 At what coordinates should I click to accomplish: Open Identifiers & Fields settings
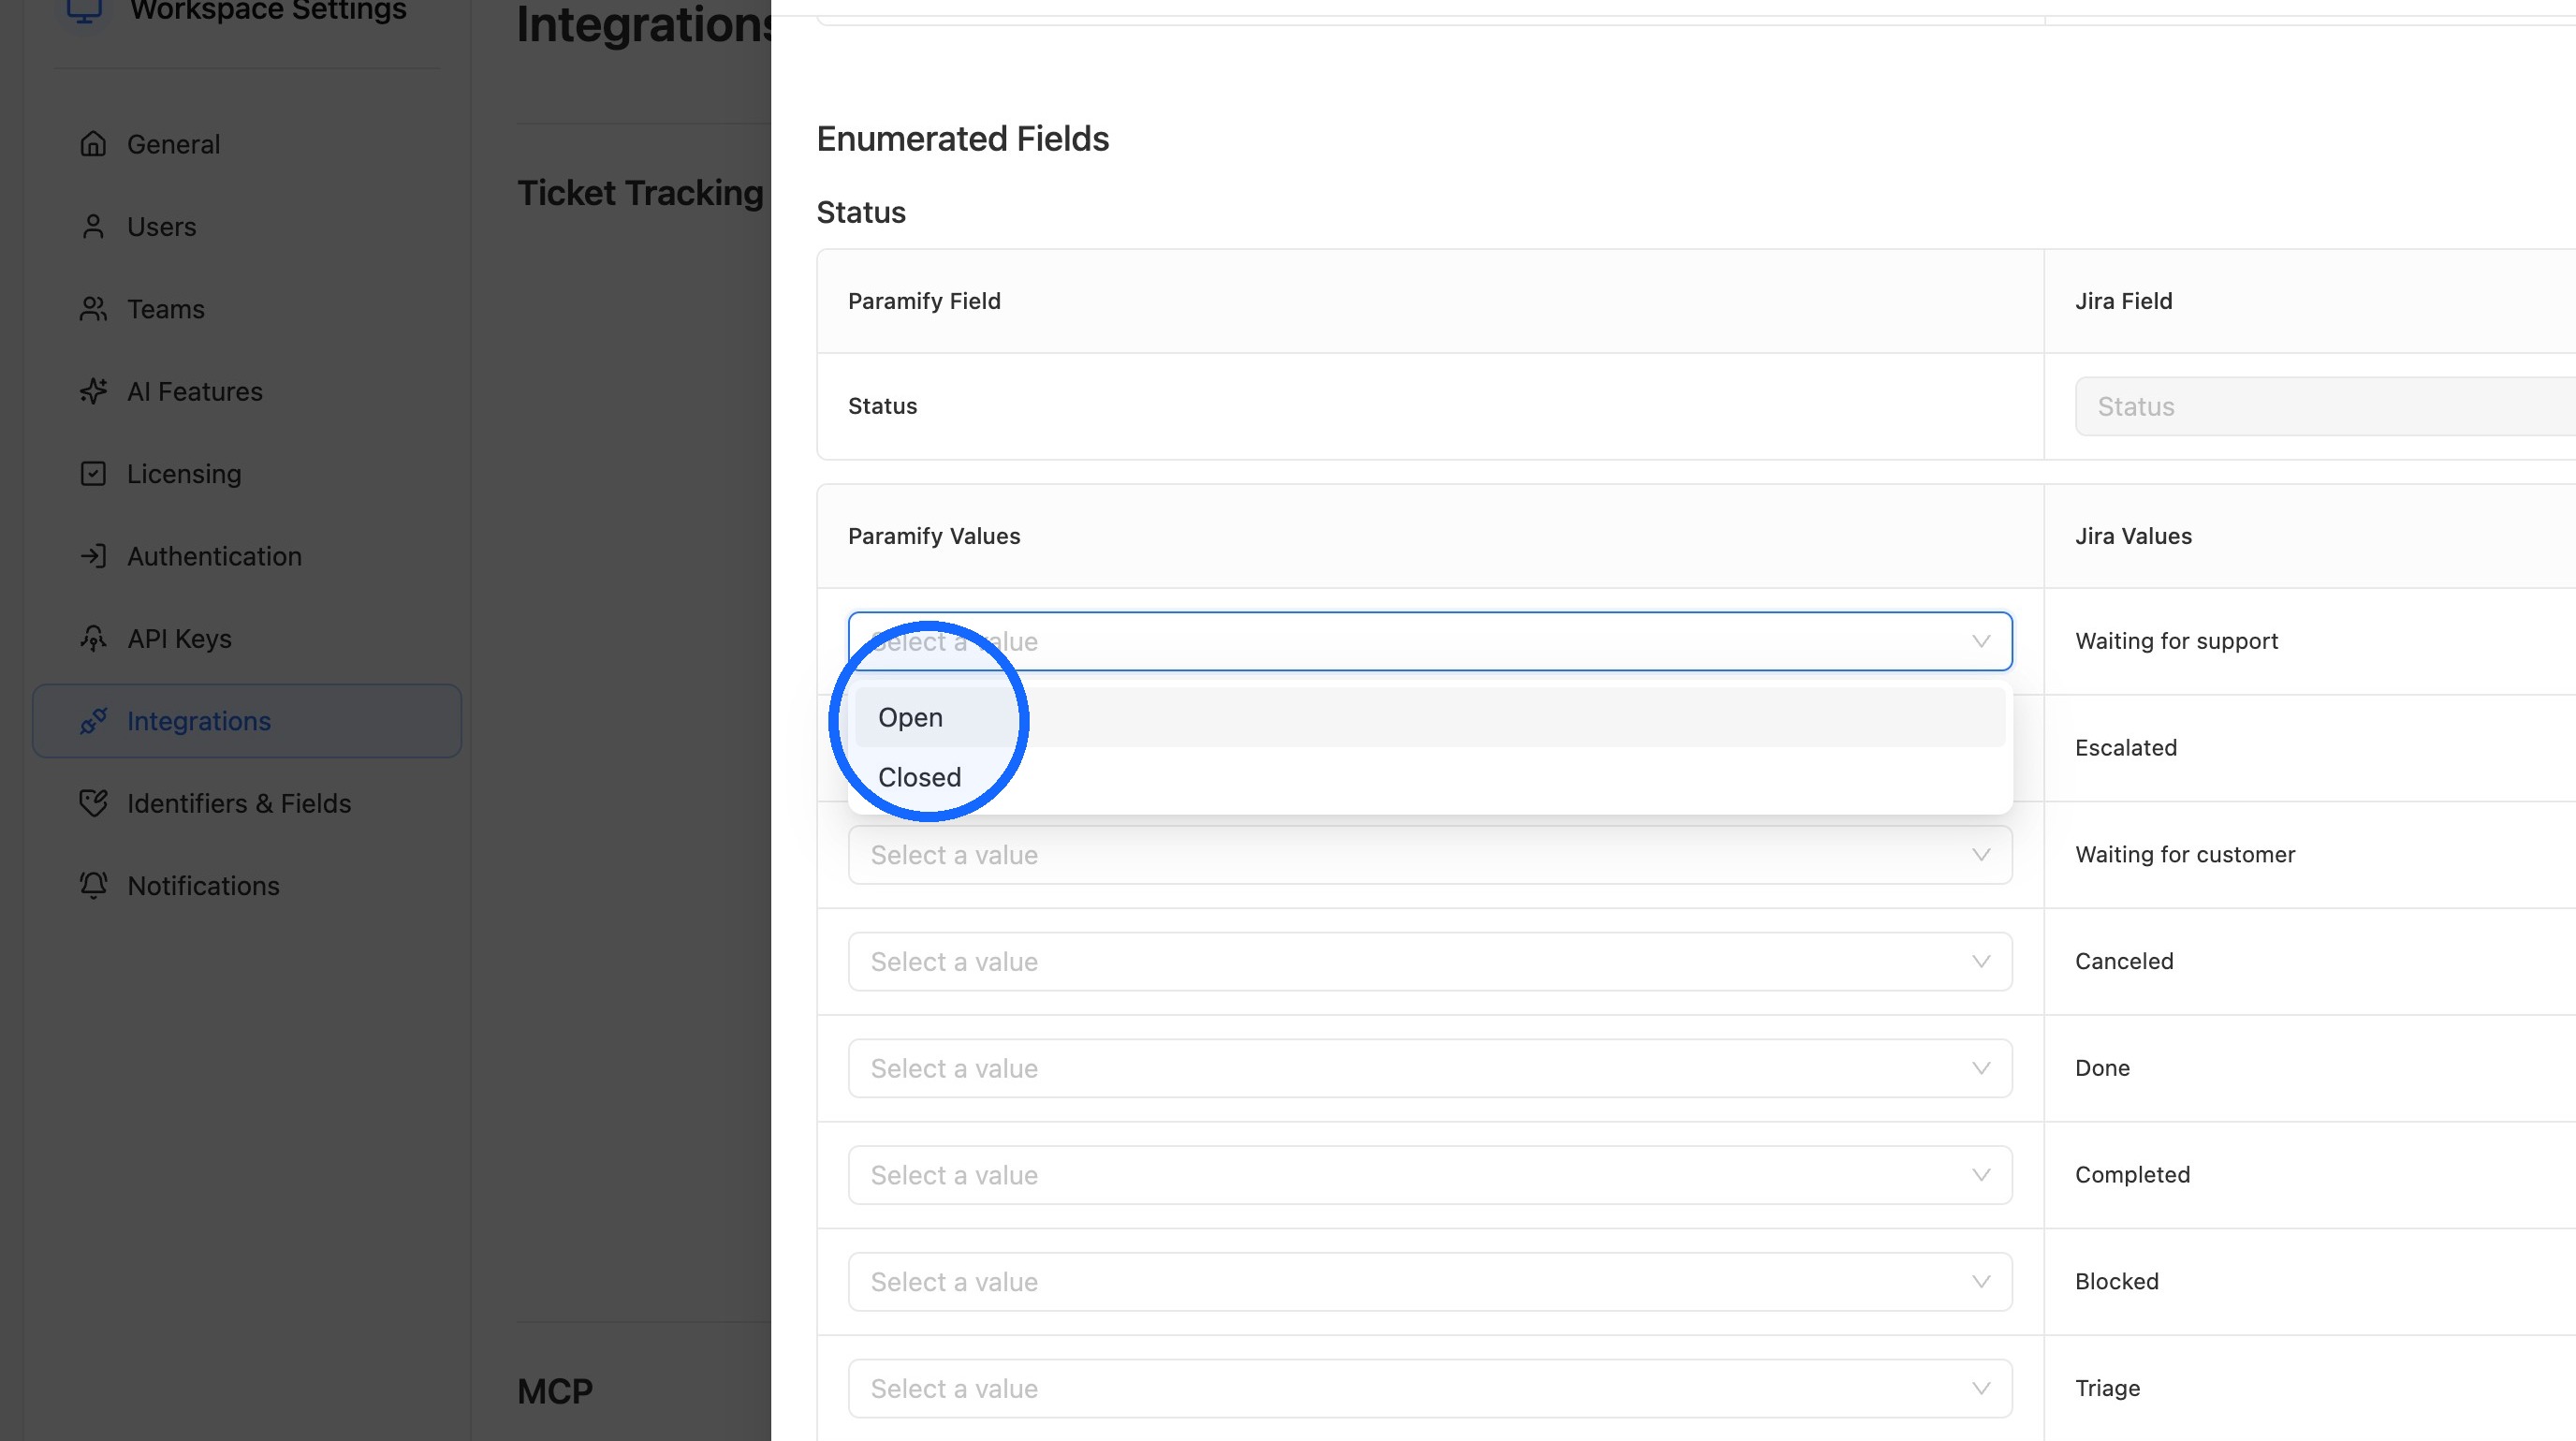click(x=246, y=803)
